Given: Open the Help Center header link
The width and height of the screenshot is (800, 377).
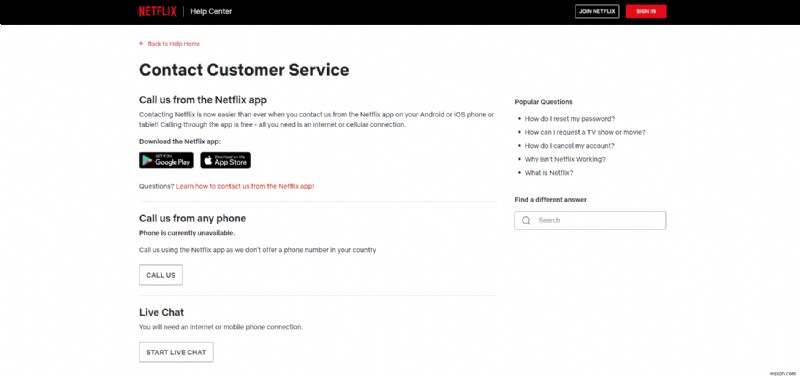Looking at the screenshot, I should [x=211, y=11].
